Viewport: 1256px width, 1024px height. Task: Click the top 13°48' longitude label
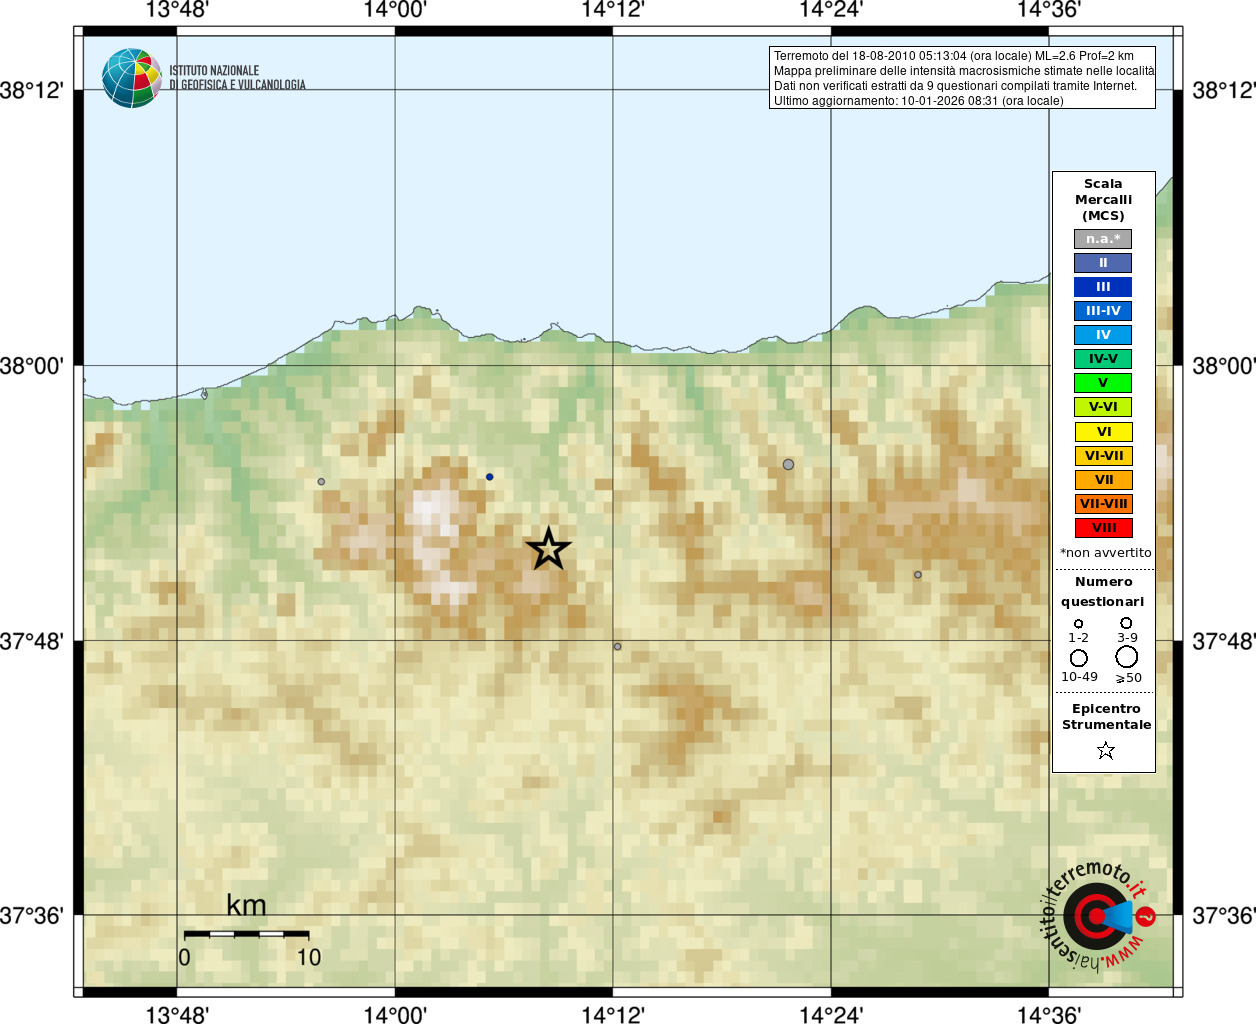coord(177,11)
